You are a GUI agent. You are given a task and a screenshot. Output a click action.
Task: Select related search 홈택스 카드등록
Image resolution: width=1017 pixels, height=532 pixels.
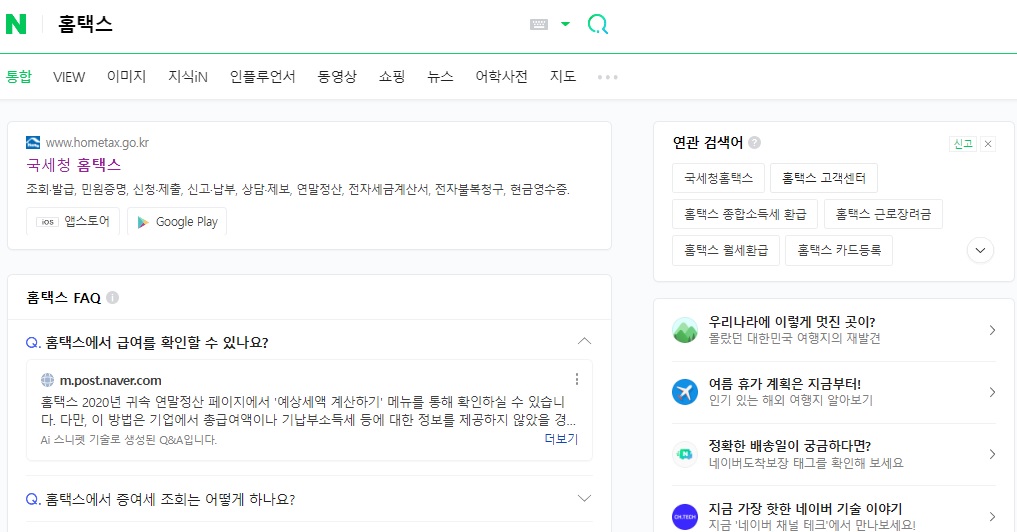(x=839, y=250)
